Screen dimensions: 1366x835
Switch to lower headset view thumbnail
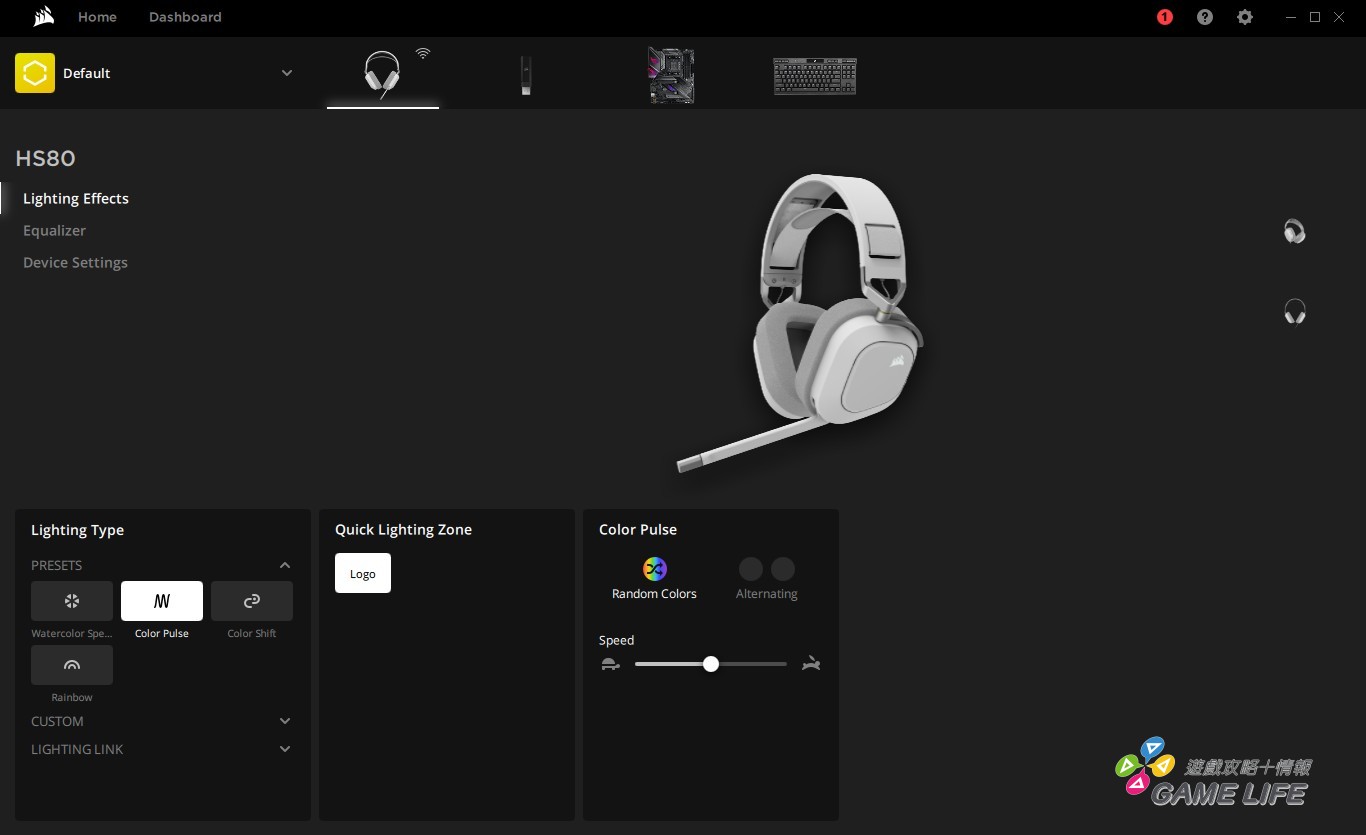pos(1294,312)
